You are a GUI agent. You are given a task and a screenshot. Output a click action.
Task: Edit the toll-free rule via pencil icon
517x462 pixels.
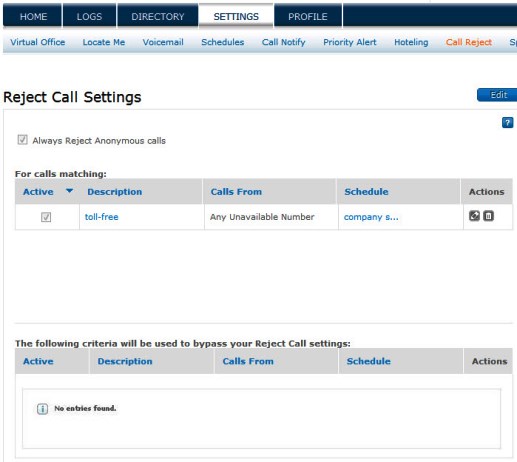pos(474,216)
